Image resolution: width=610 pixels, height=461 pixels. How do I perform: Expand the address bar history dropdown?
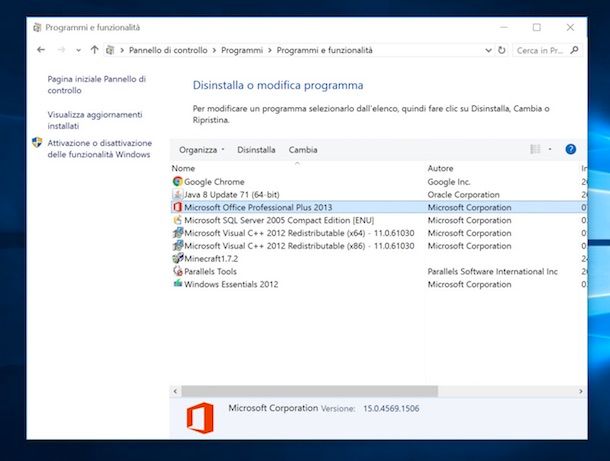tap(488, 50)
